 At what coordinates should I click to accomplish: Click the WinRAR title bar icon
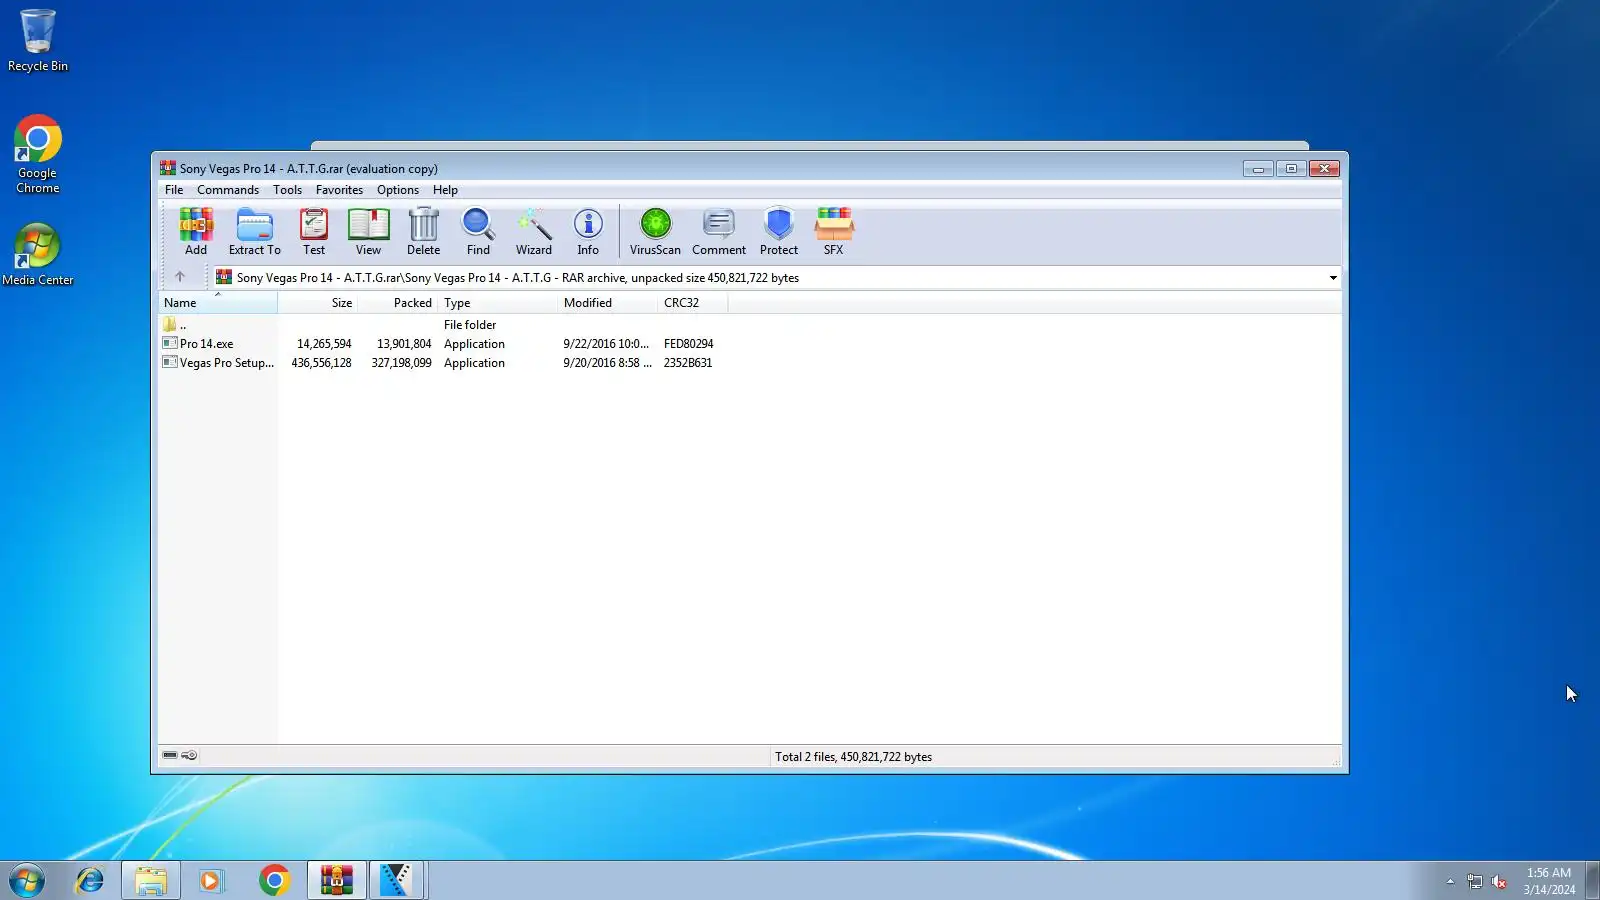point(168,168)
